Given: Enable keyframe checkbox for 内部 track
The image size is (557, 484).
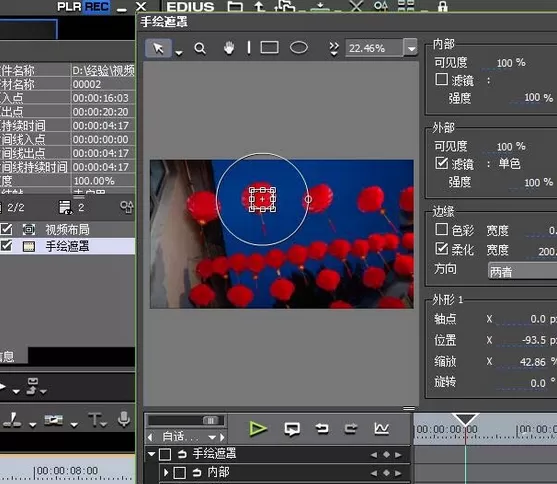Looking at the screenshot, I should (179, 473).
